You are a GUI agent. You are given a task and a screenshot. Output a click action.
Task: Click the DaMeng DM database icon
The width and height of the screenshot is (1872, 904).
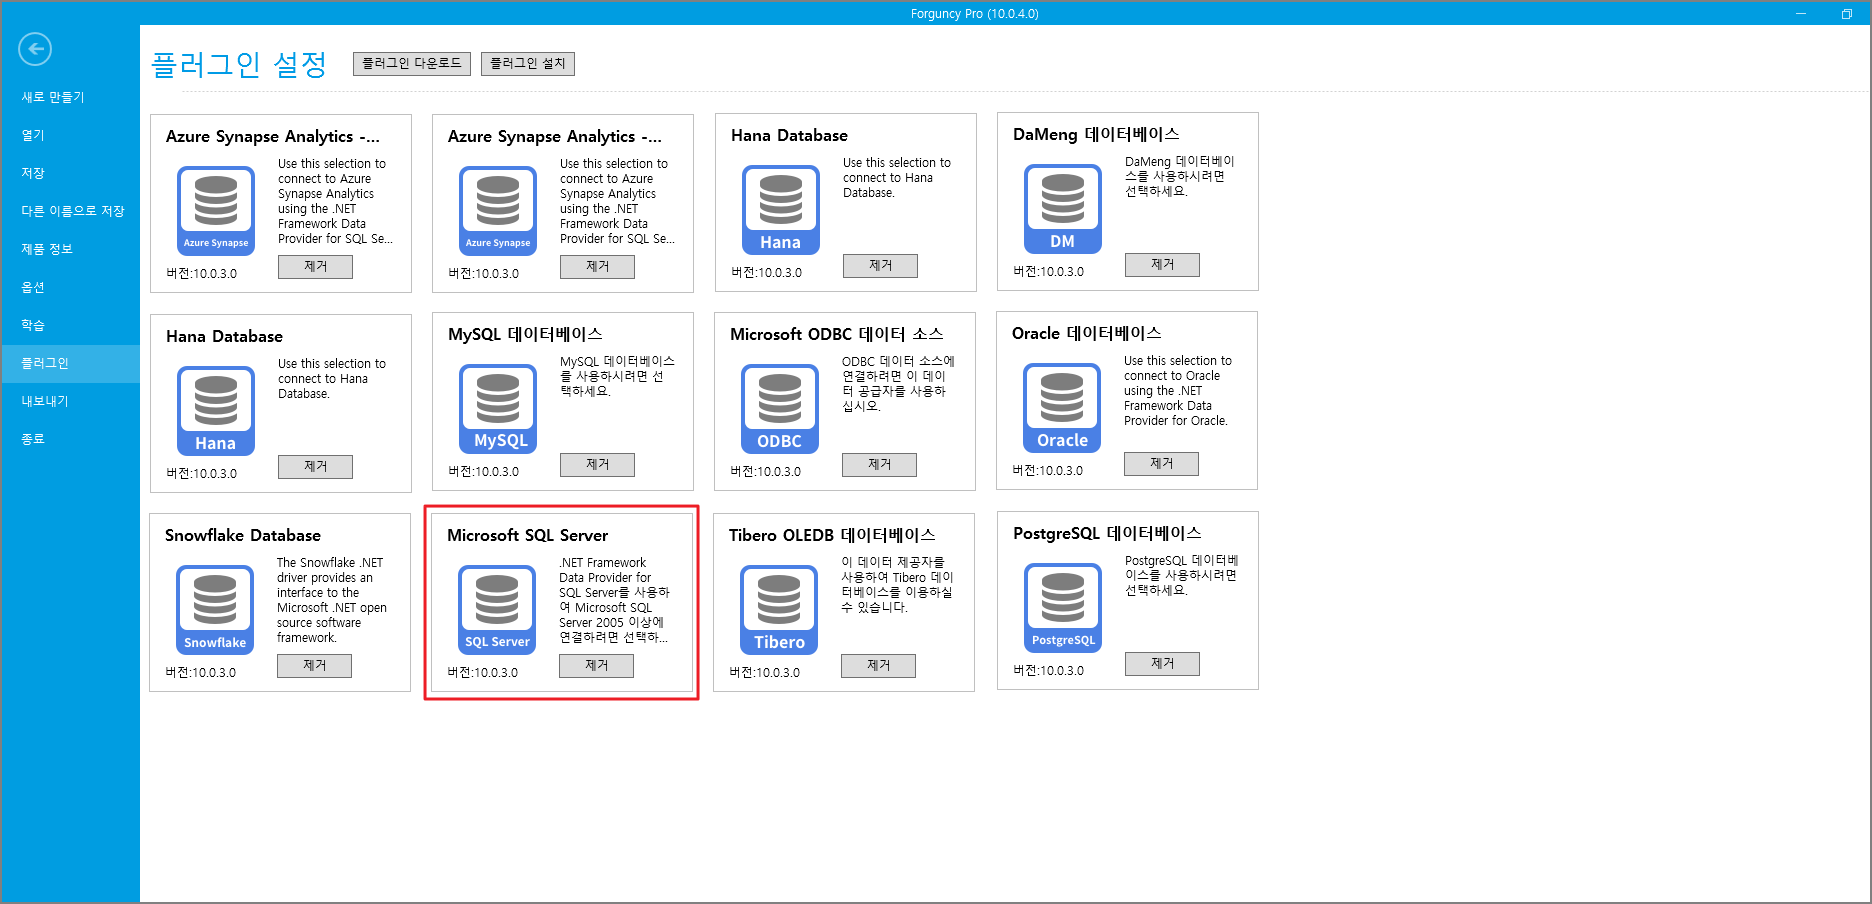pos(1062,209)
